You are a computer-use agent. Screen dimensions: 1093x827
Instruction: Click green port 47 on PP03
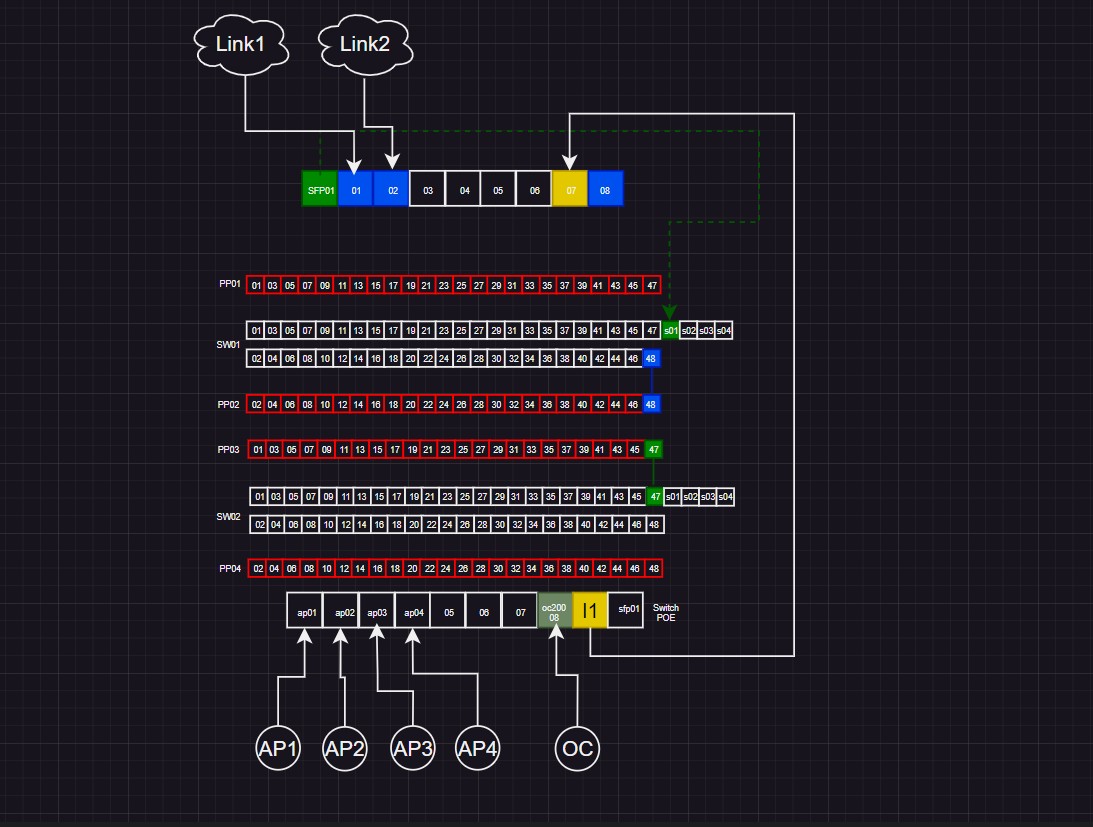click(x=653, y=450)
